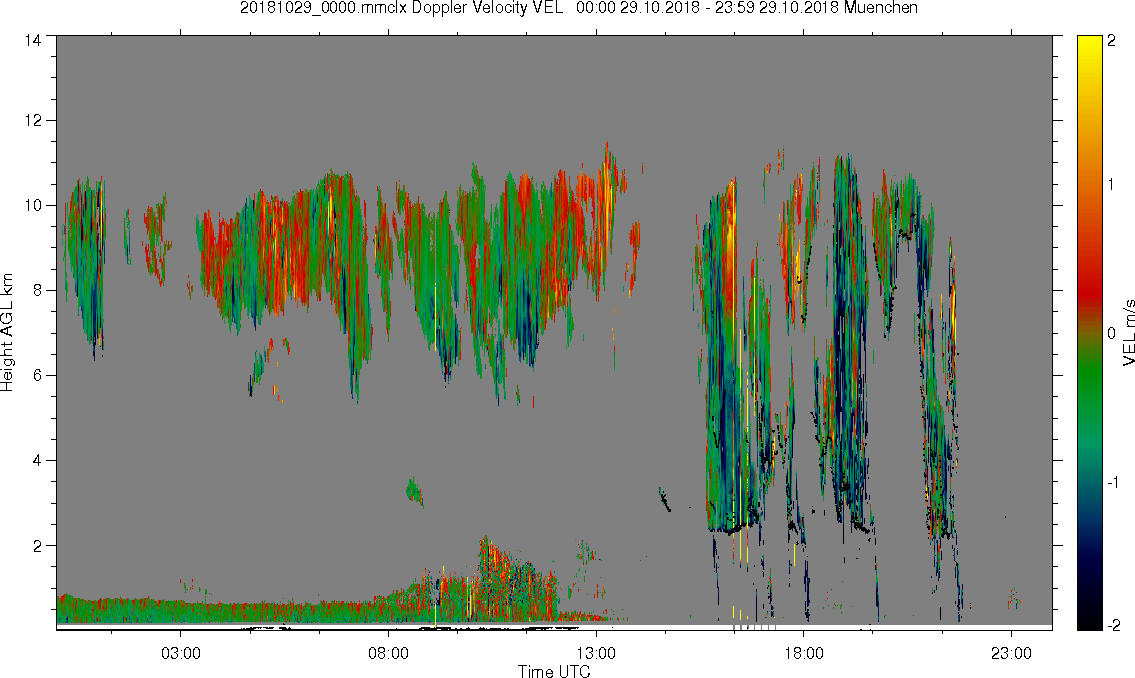
Task: Click the 8 km height tick label
Action: tap(36, 291)
